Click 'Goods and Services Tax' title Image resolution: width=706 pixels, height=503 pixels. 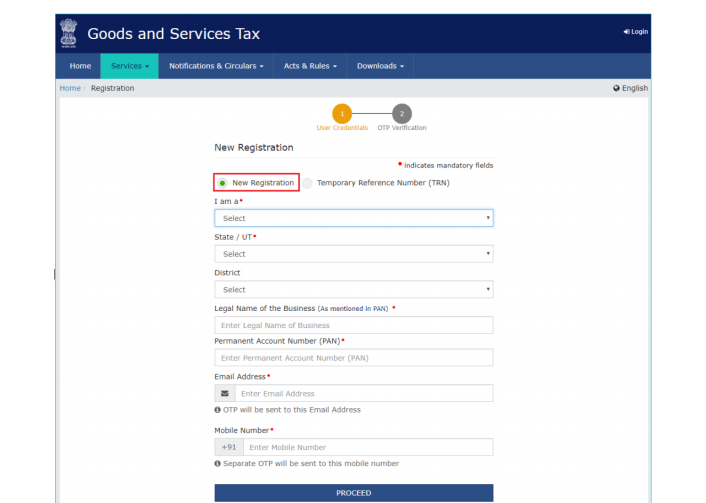[x=173, y=34]
